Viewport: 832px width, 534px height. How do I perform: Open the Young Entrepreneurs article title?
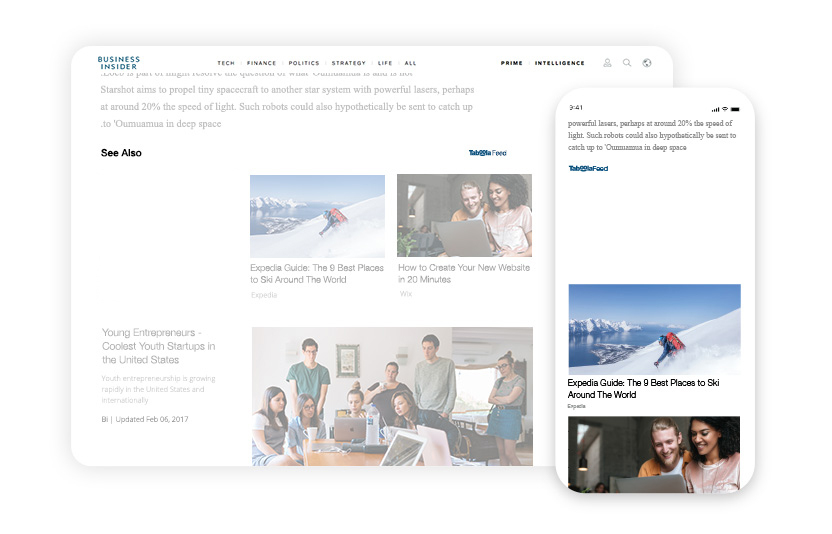pyautogui.click(x=152, y=345)
